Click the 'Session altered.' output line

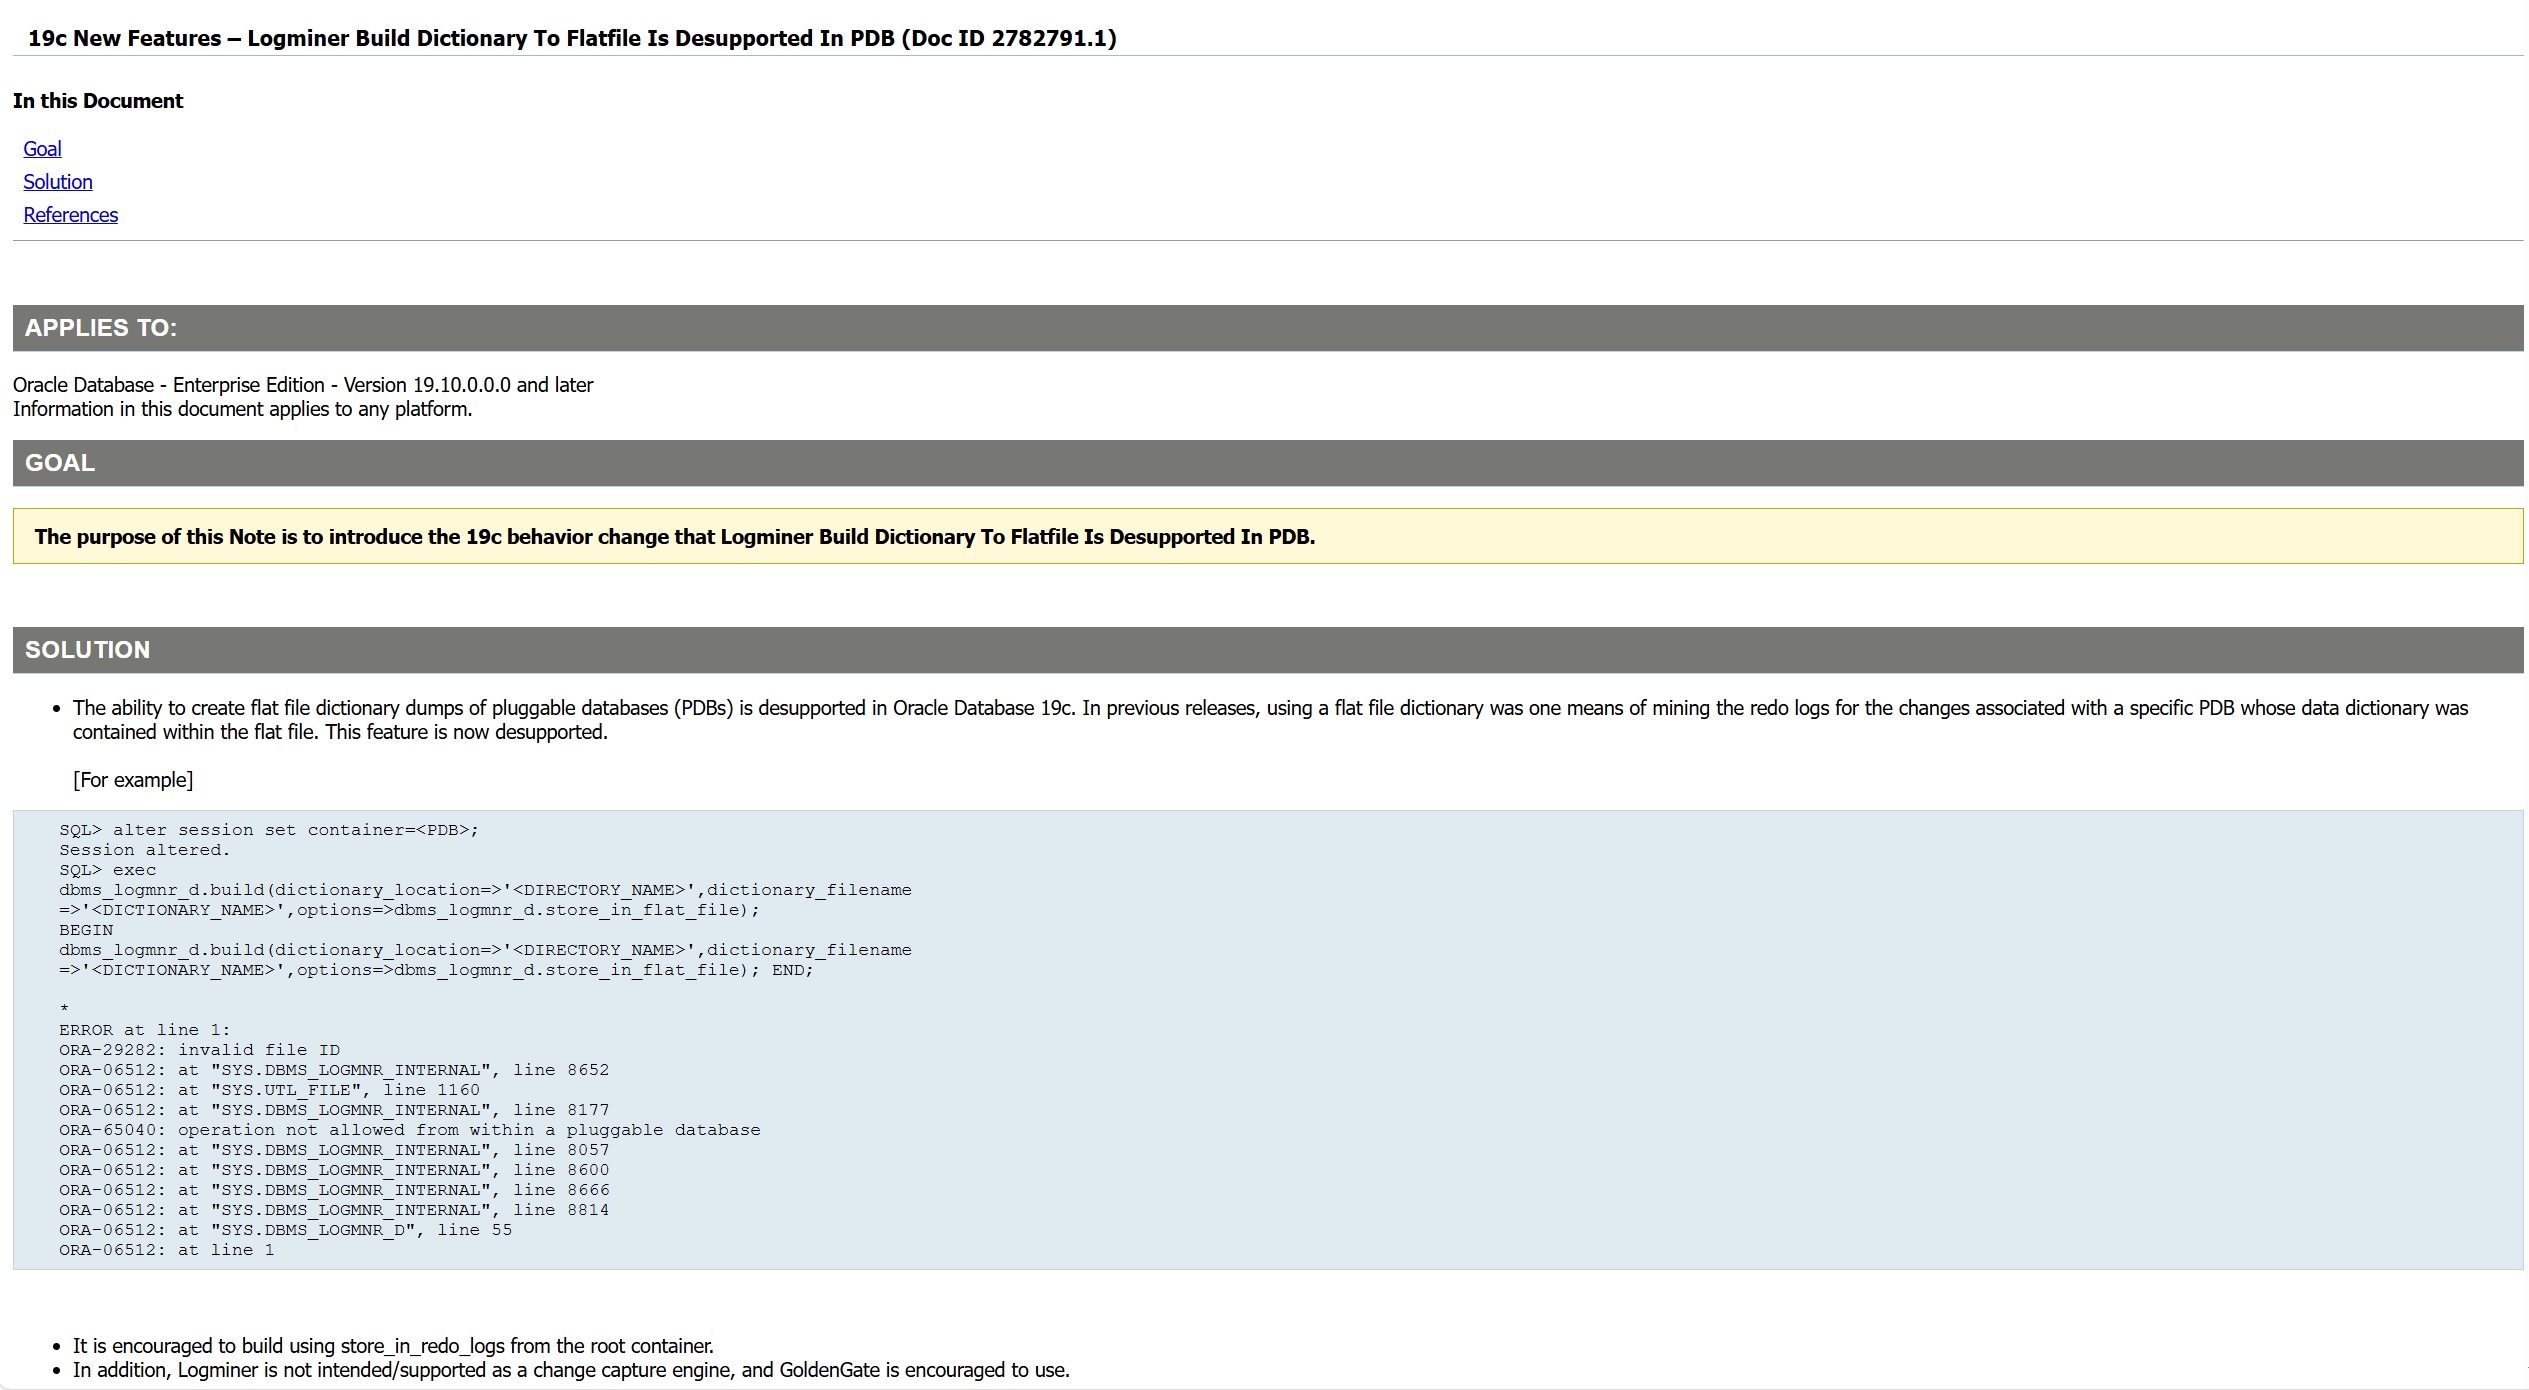(144, 850)
